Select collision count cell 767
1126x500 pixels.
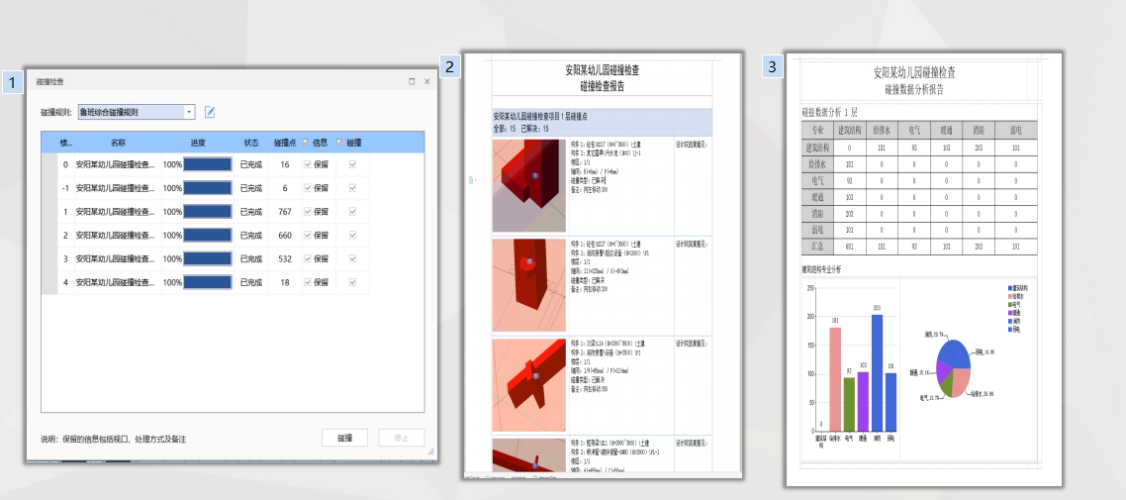pos(285,212)
